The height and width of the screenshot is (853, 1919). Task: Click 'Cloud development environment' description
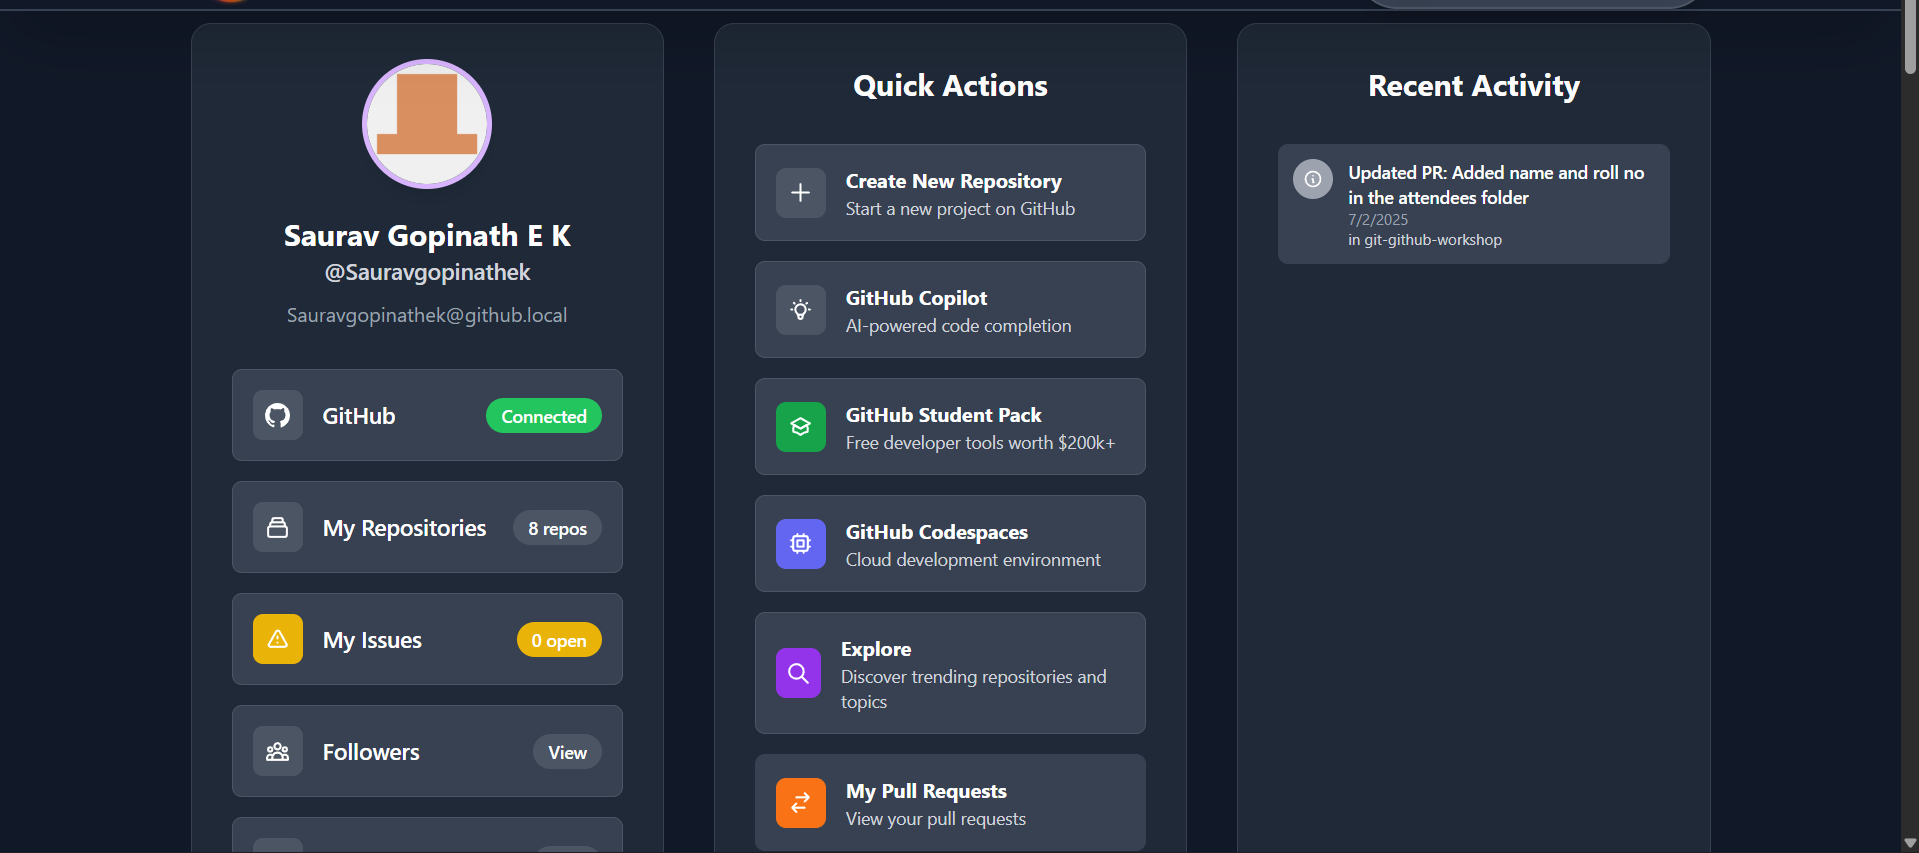coord(973,560)
